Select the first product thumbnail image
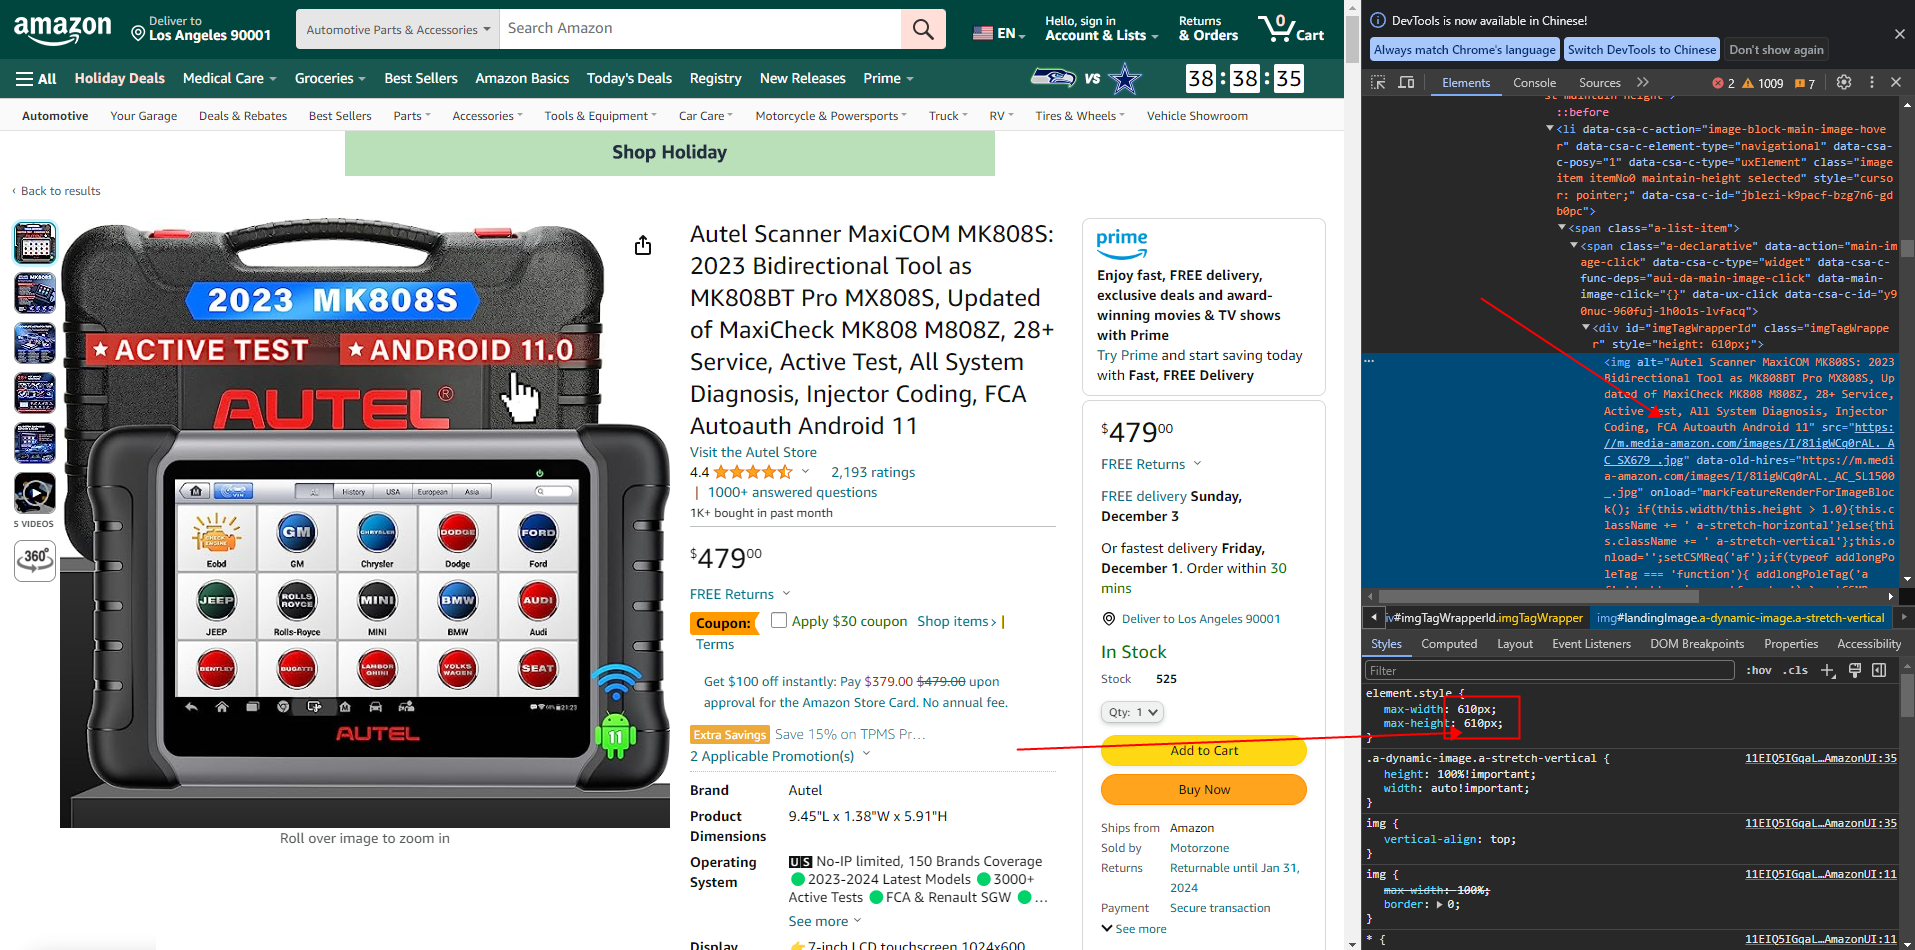This screenshot has height=950, width=1915. [35, 243]
